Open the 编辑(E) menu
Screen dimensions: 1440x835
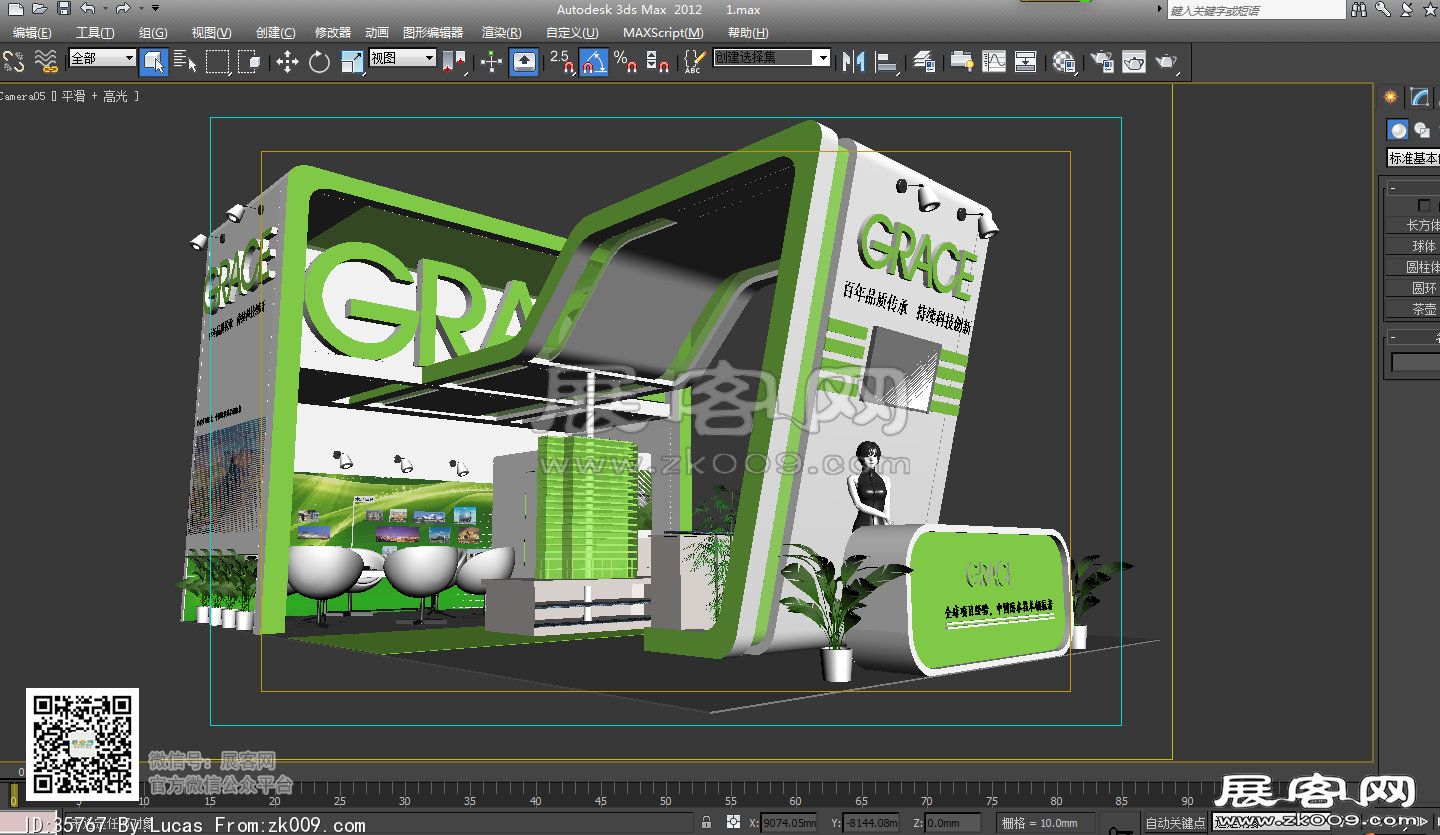point(32,33)
